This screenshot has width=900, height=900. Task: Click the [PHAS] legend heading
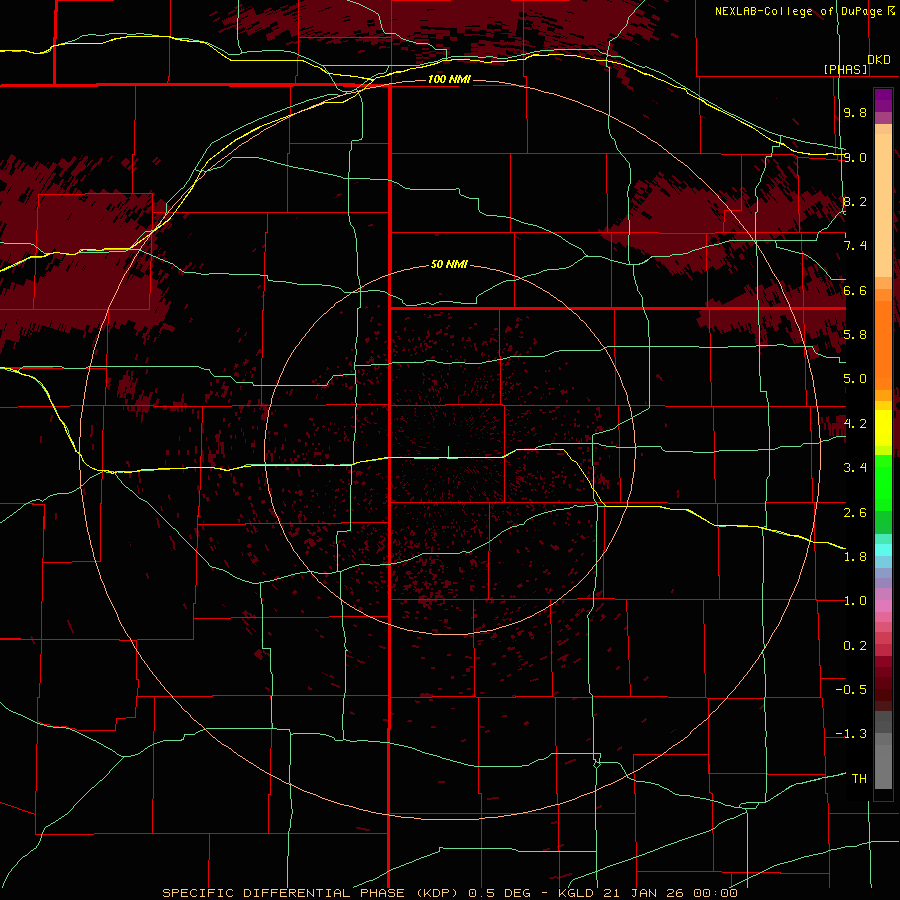[845, 69]
